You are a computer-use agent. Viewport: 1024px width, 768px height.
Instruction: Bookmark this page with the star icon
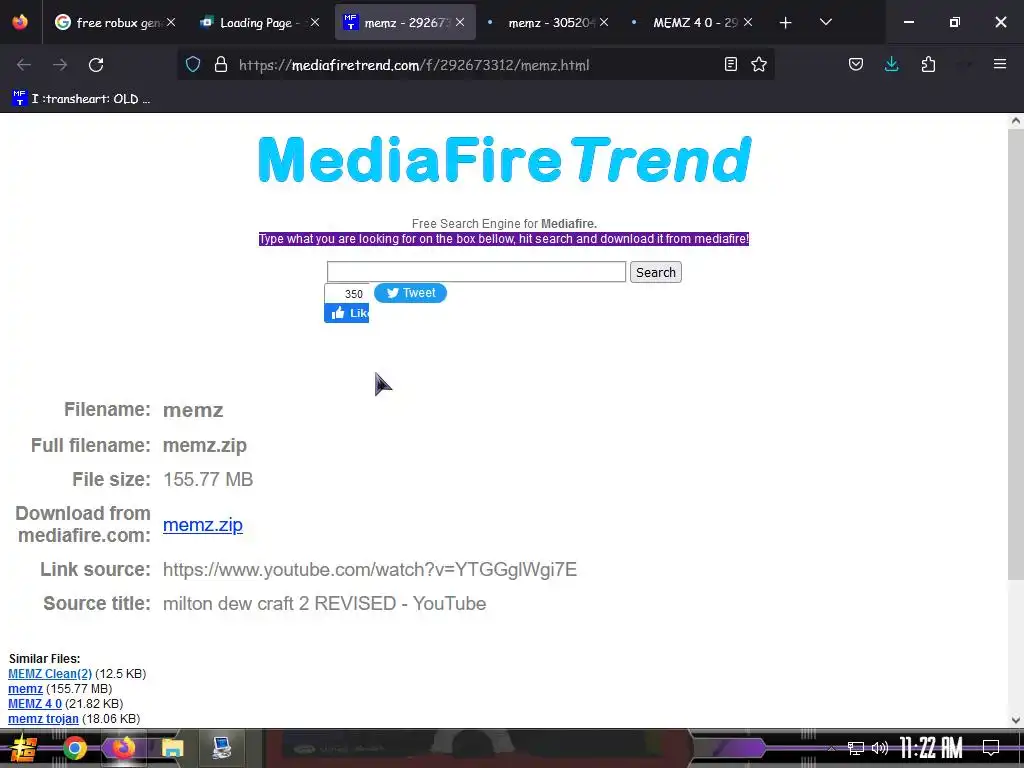pos(759,64)
